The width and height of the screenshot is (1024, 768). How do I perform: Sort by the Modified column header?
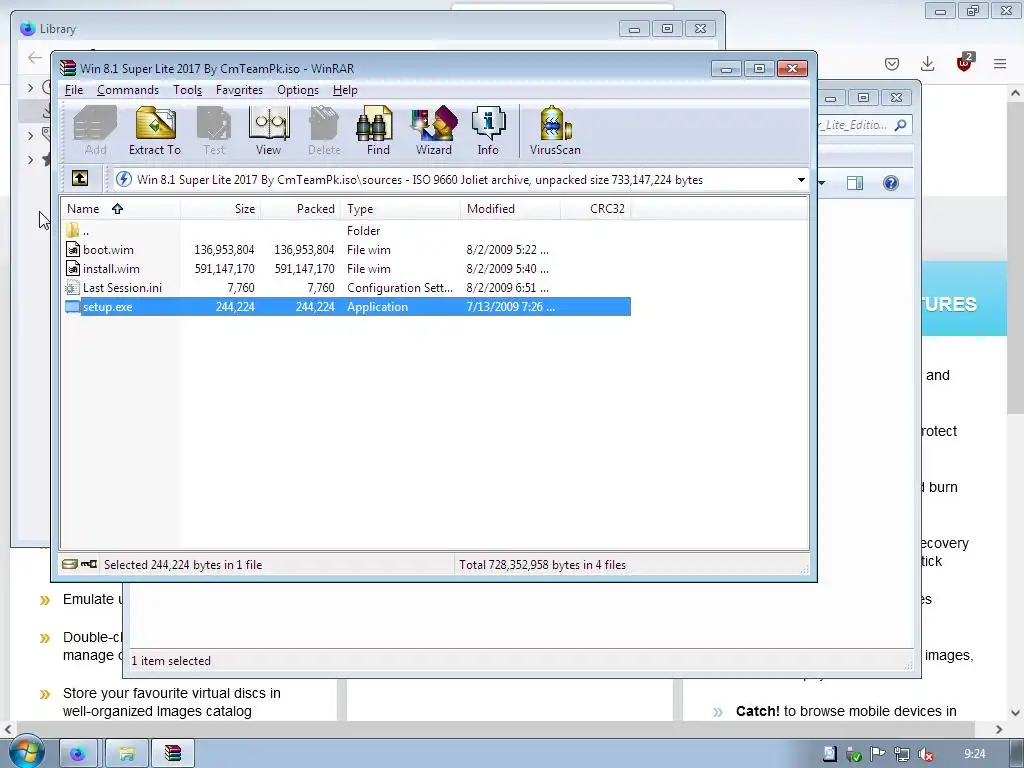(511, 209)
